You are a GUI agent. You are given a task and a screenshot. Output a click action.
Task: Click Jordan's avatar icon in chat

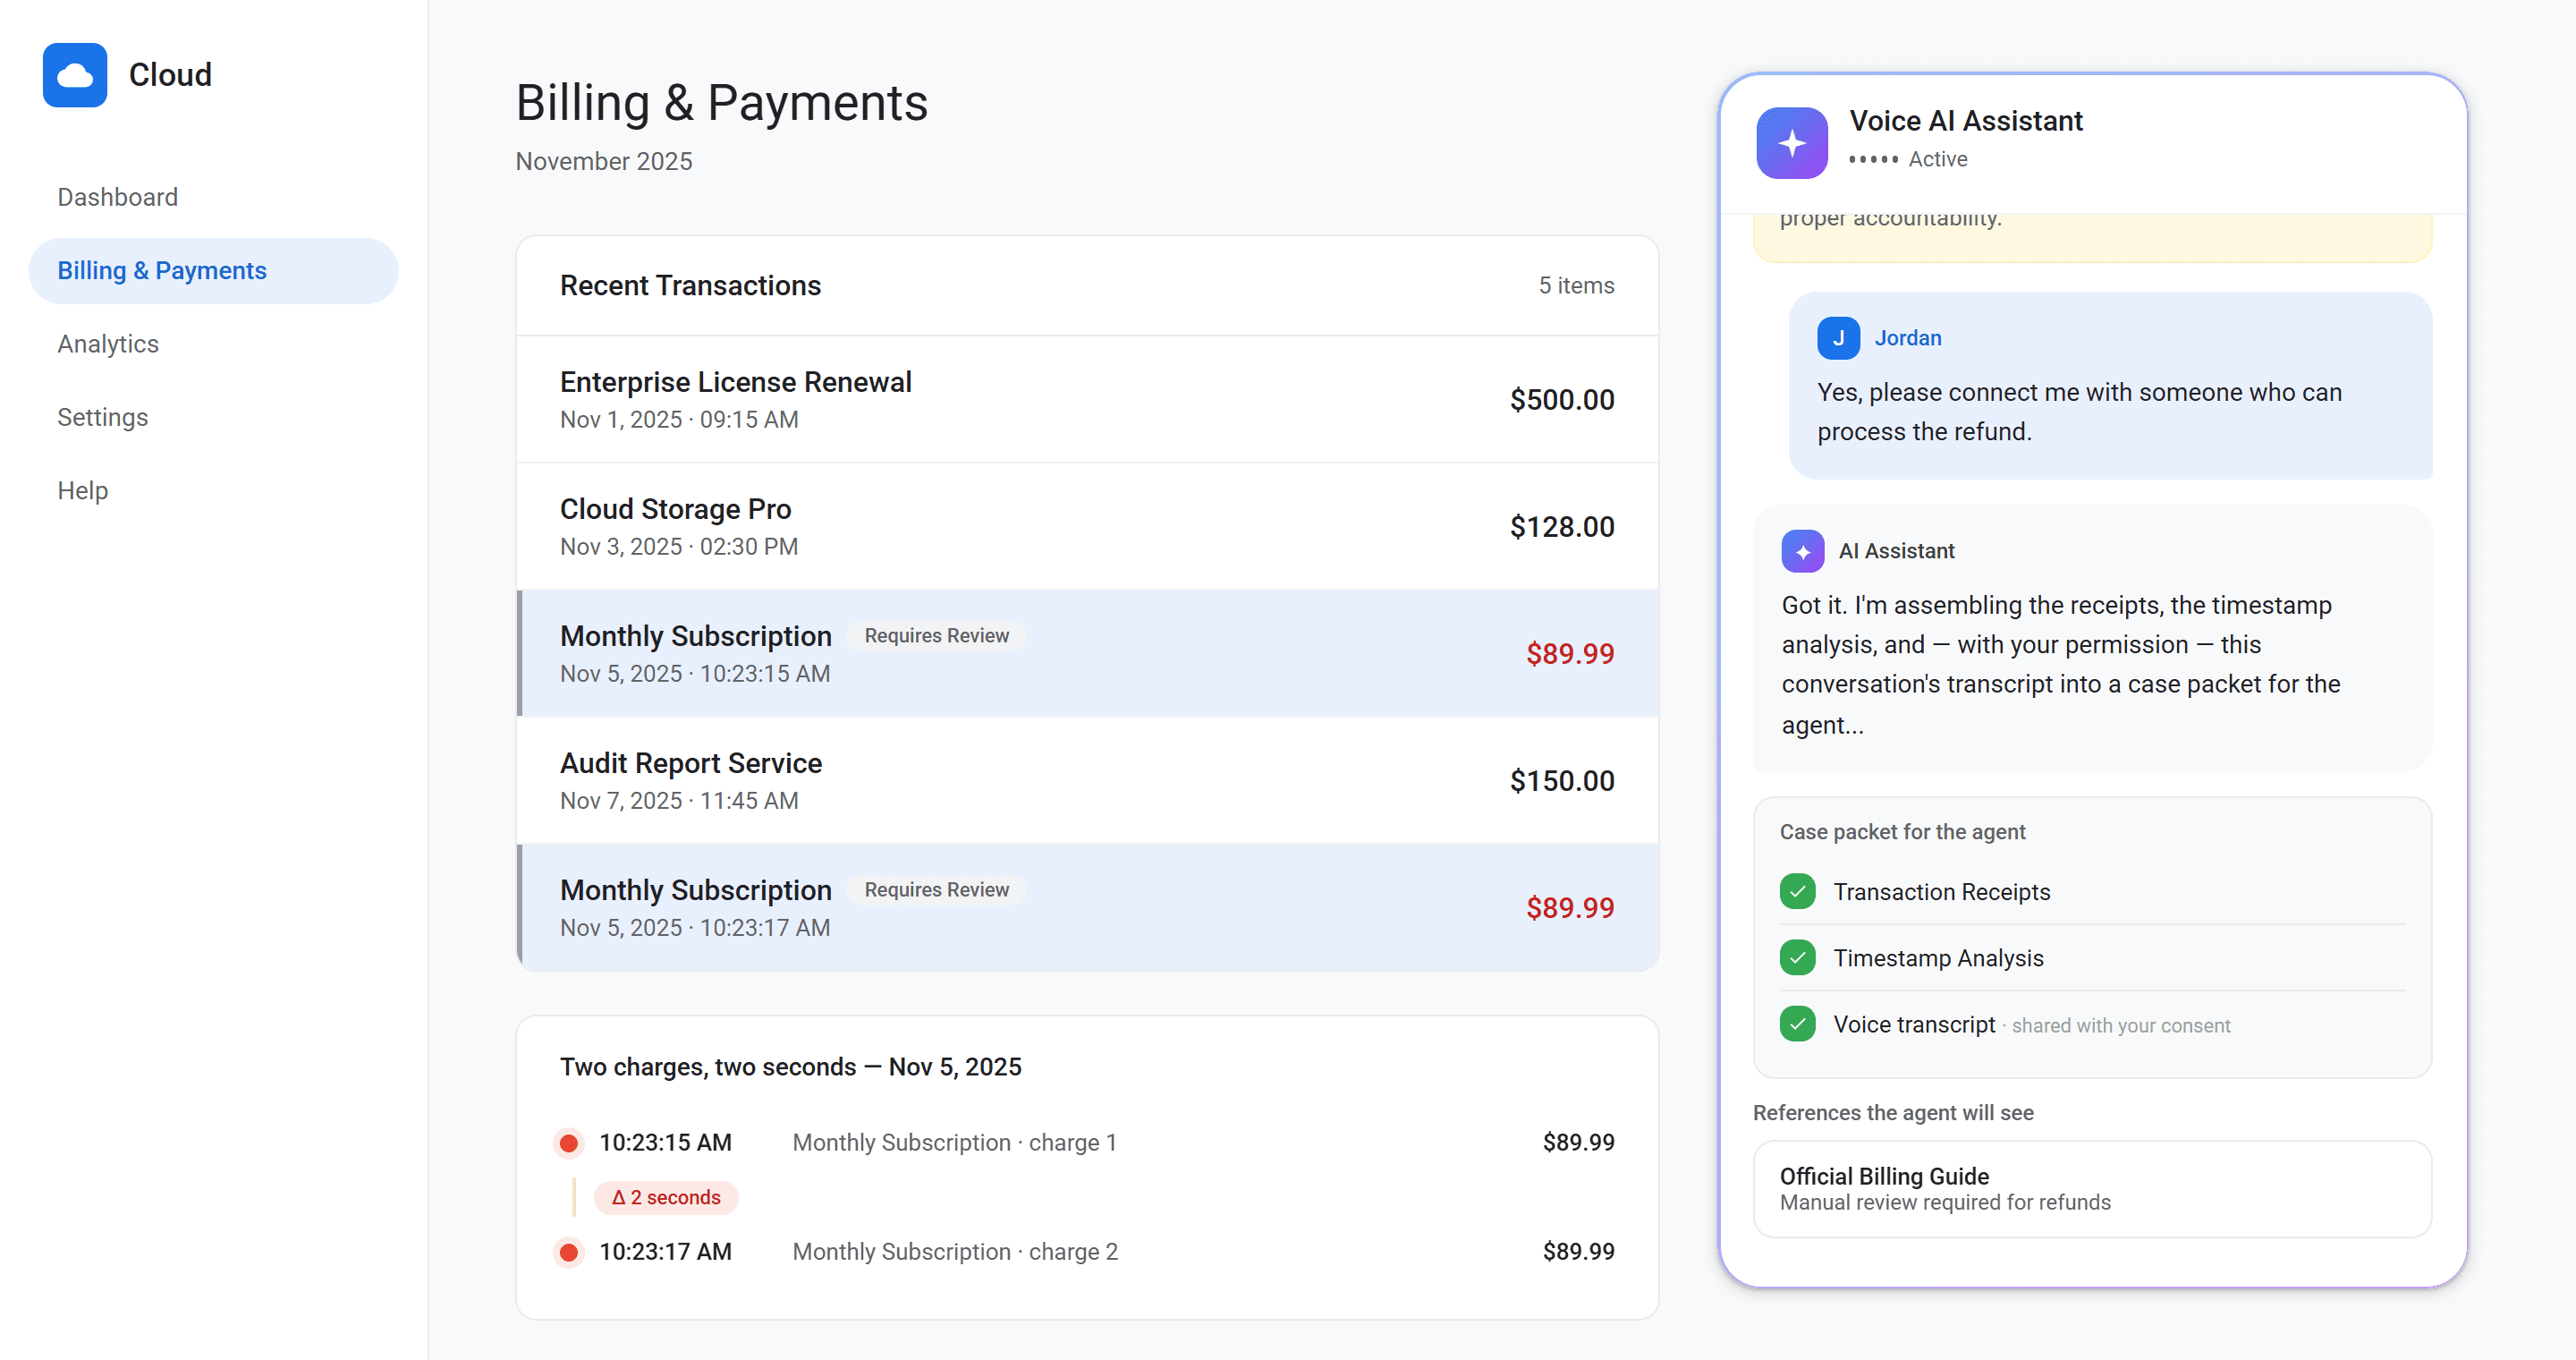coord(1839,338)
